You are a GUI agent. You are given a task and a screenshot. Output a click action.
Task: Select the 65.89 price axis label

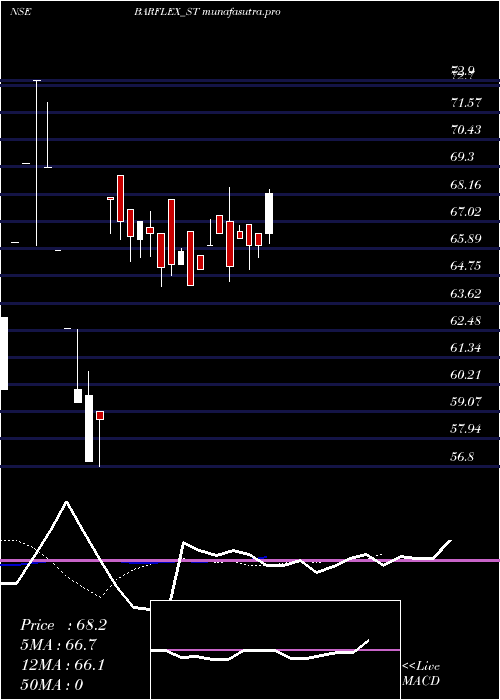(x=466, y=239)
